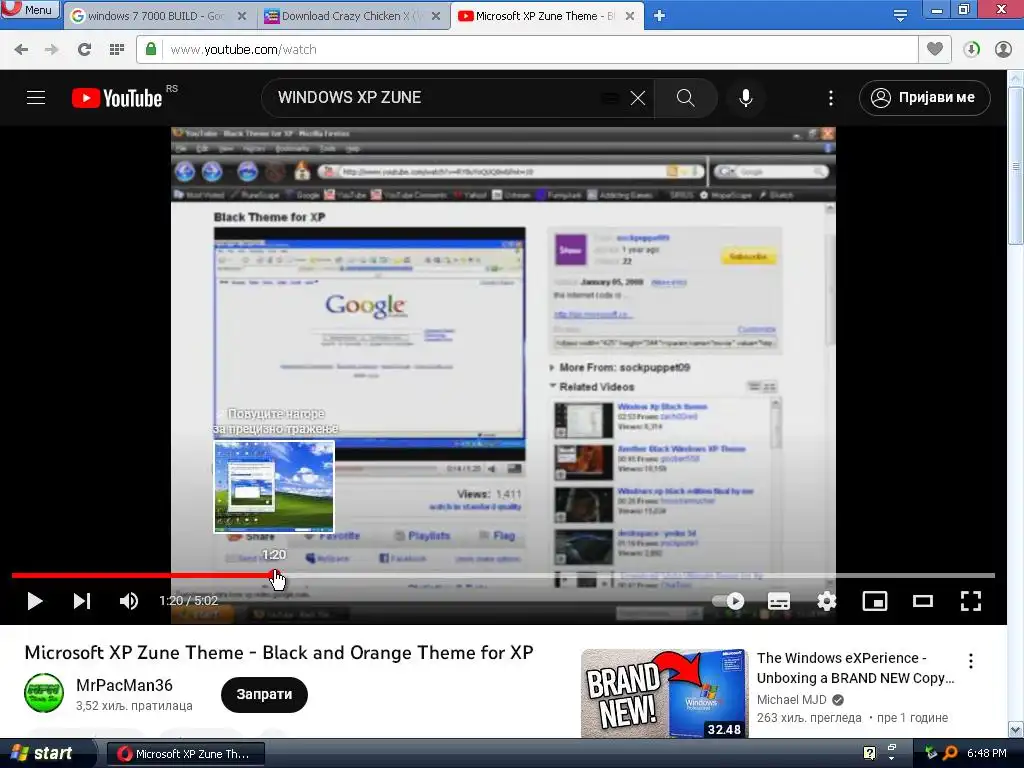Click the help question mark tray icon
Viewport: 1024px width, 768px height.
tap(869, 753)
